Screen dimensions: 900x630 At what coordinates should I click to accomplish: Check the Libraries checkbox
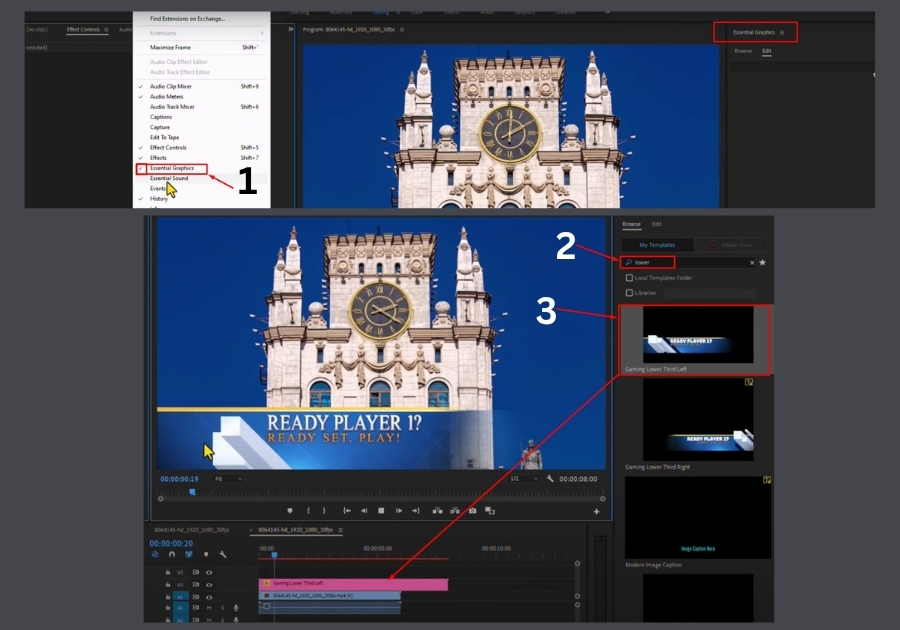[629, 293]
